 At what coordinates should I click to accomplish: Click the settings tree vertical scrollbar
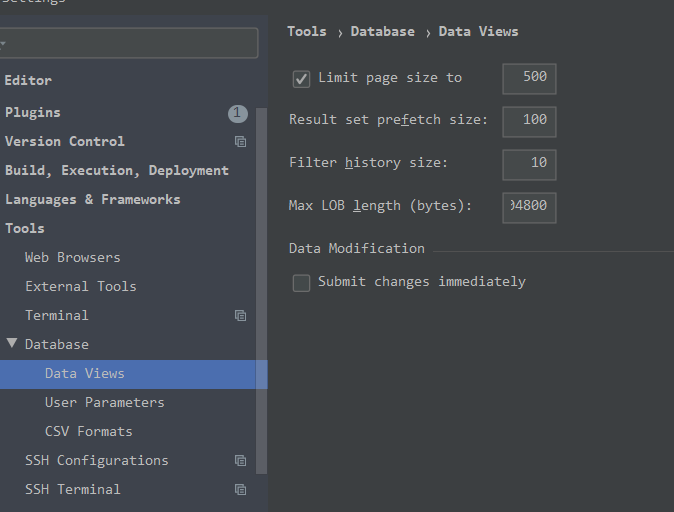[x=261, y=291]
